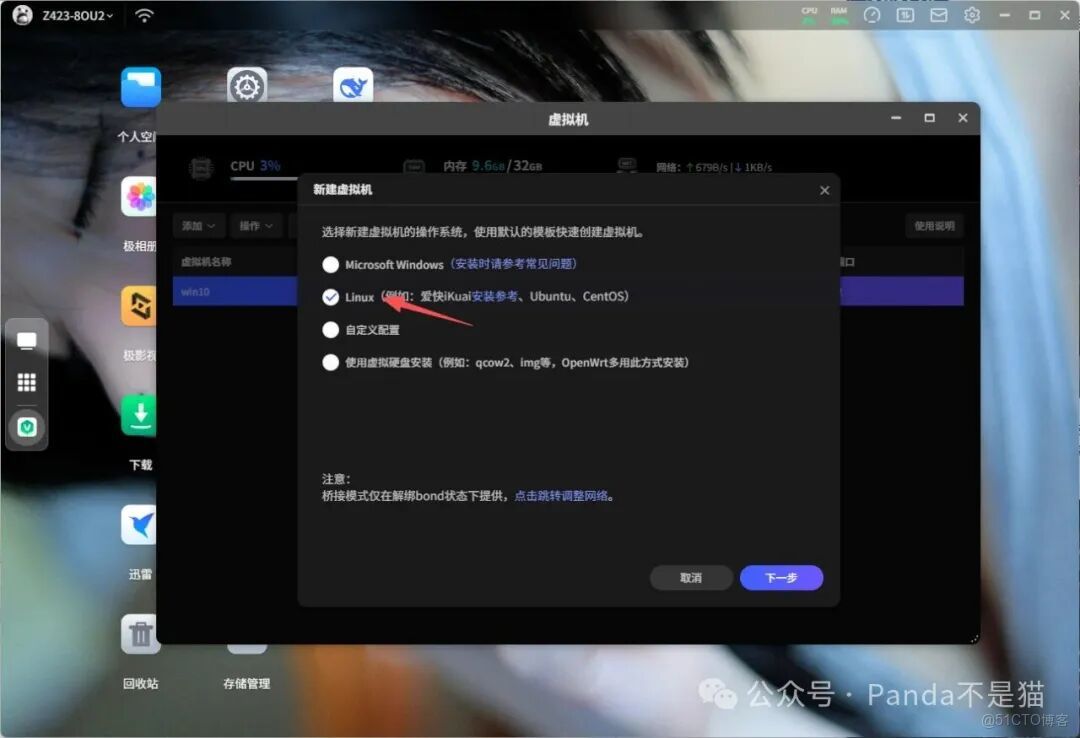Screen dimensions: 1080x738
Task: Select the Microsoft Windows operating system option
Action: click(330, 264)
